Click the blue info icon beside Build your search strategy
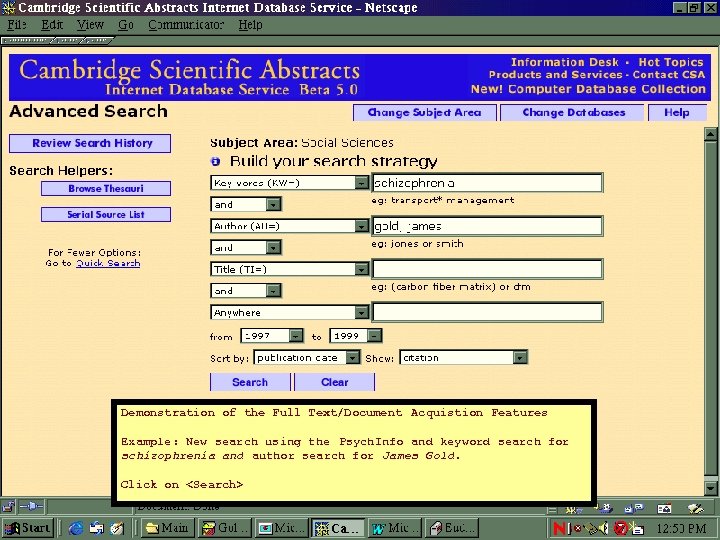The height and width of the screenshot is (540, 720). click(215, 161)
